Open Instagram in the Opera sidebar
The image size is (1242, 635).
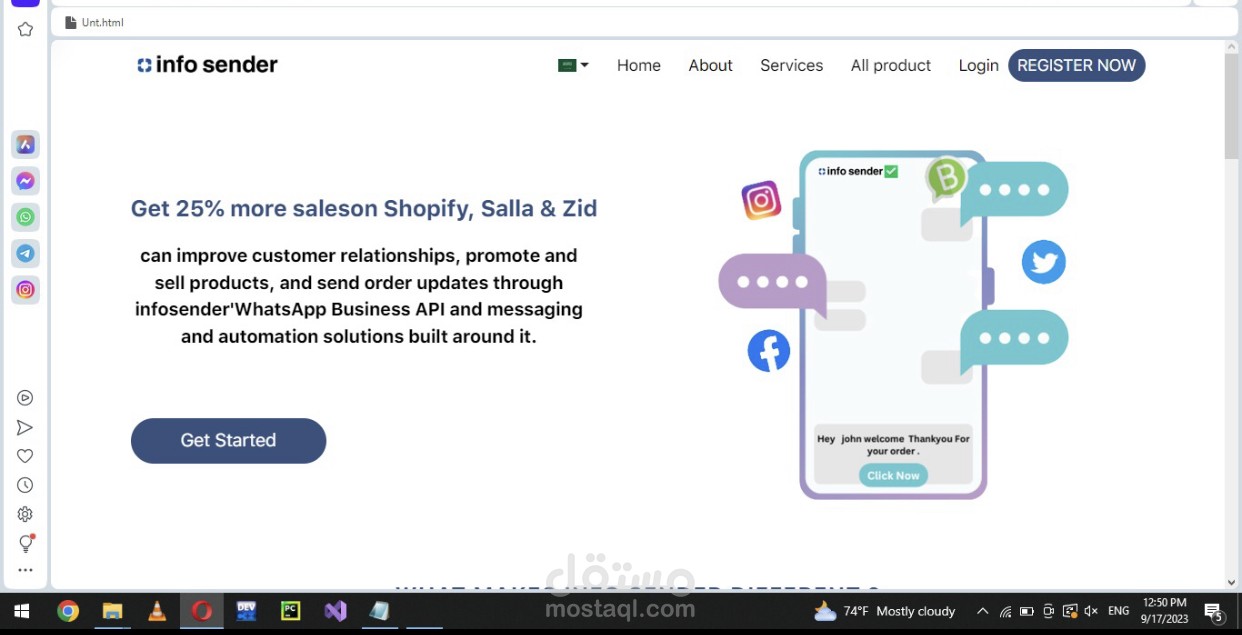[x=26, y=290]
